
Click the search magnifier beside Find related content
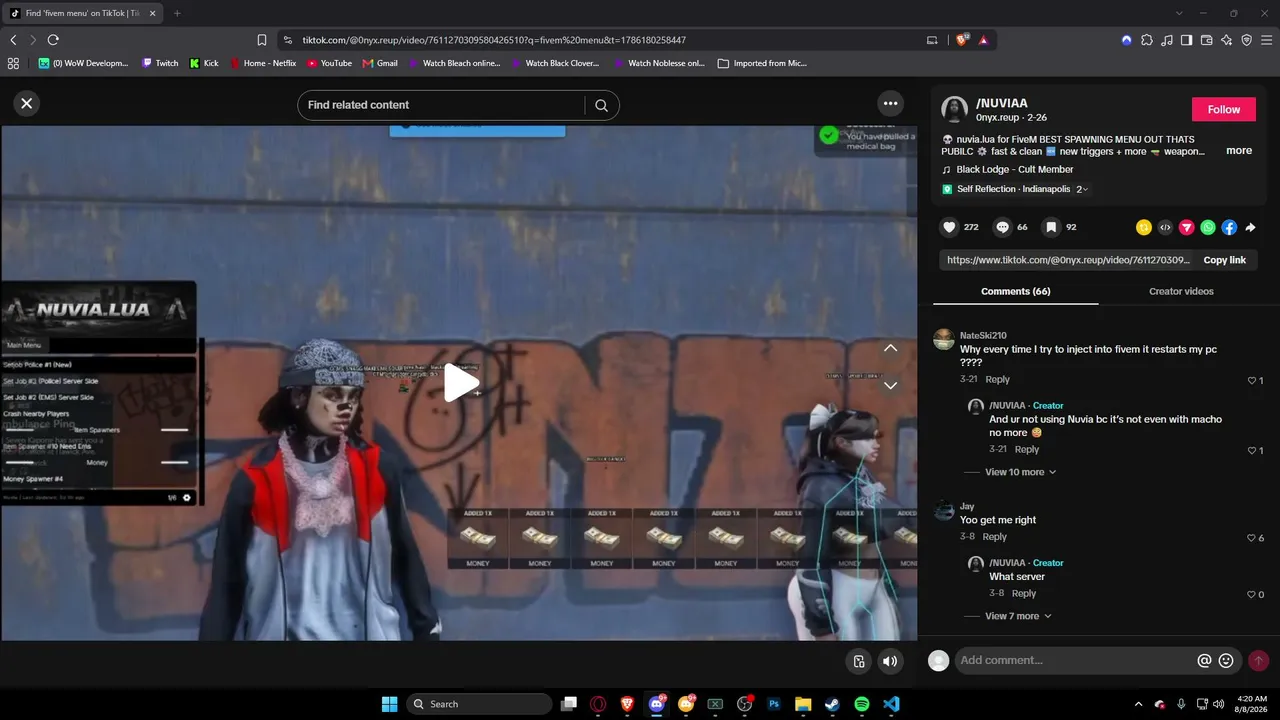[x=601, y=105]
